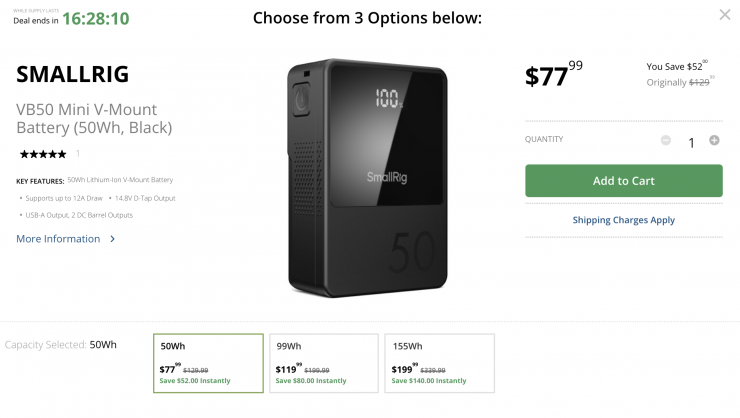Decrease quantity with minus icon
740x418 pixels.
(x=666, y=140)
